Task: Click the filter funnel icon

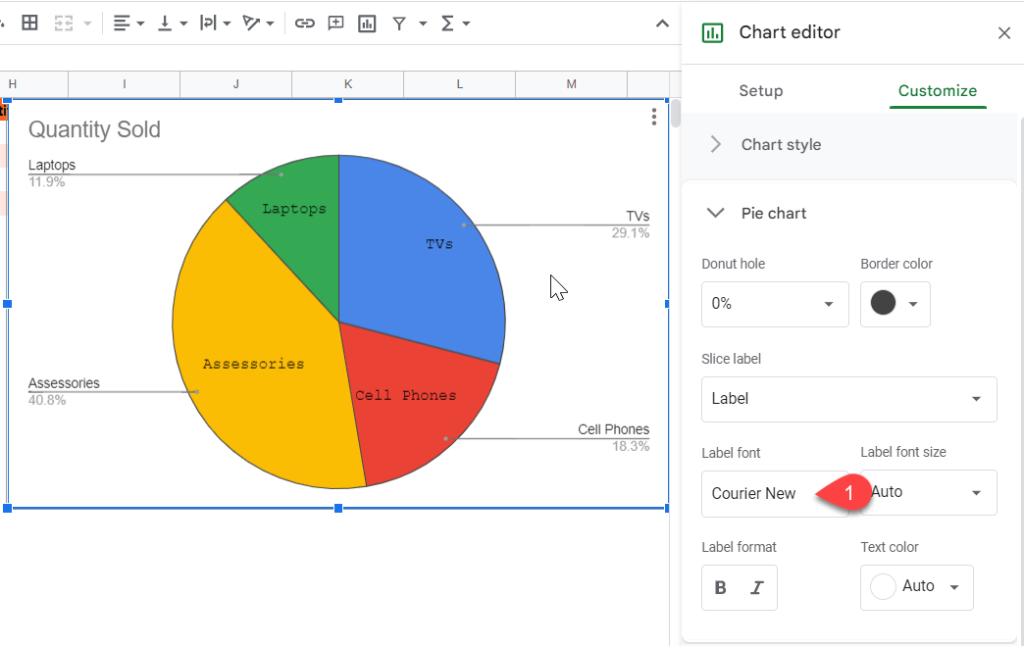Action: pos(398,24)
